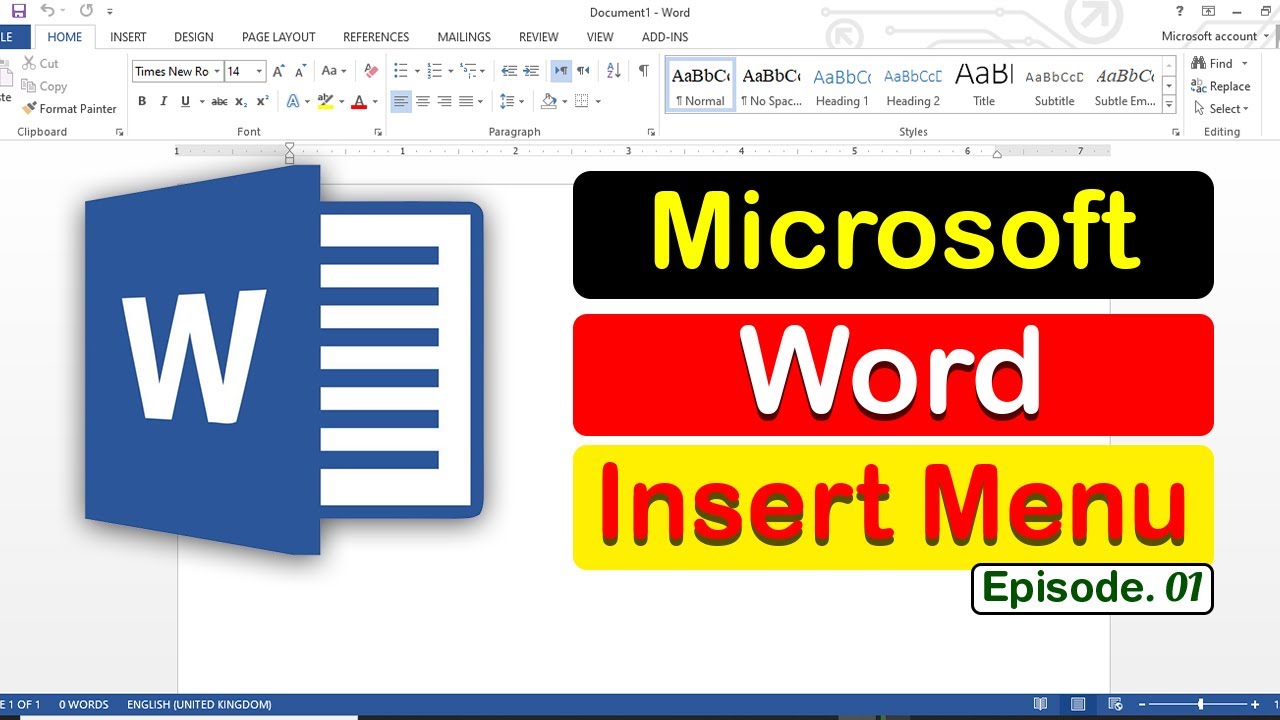The width and height of the screenshot is (1280, 720).
Task: Apply the Heading 1 style
Action: click(x=842, y=85)
